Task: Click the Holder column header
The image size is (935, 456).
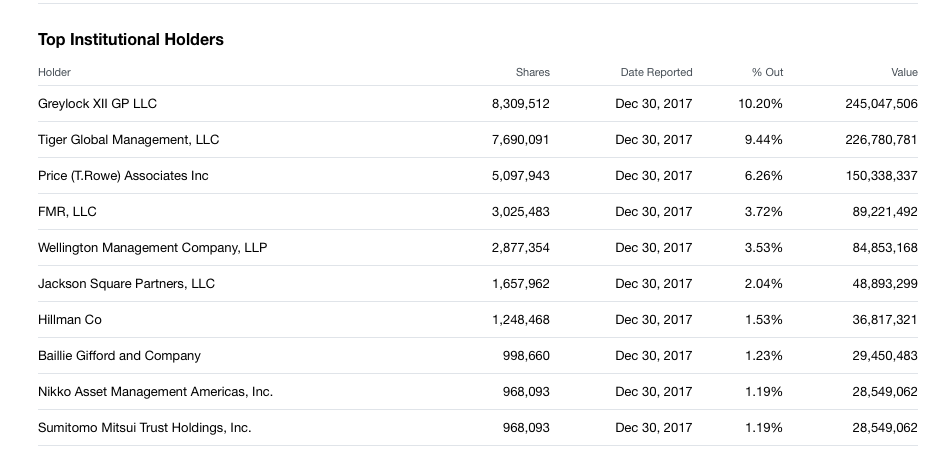Action: point(54,72)
